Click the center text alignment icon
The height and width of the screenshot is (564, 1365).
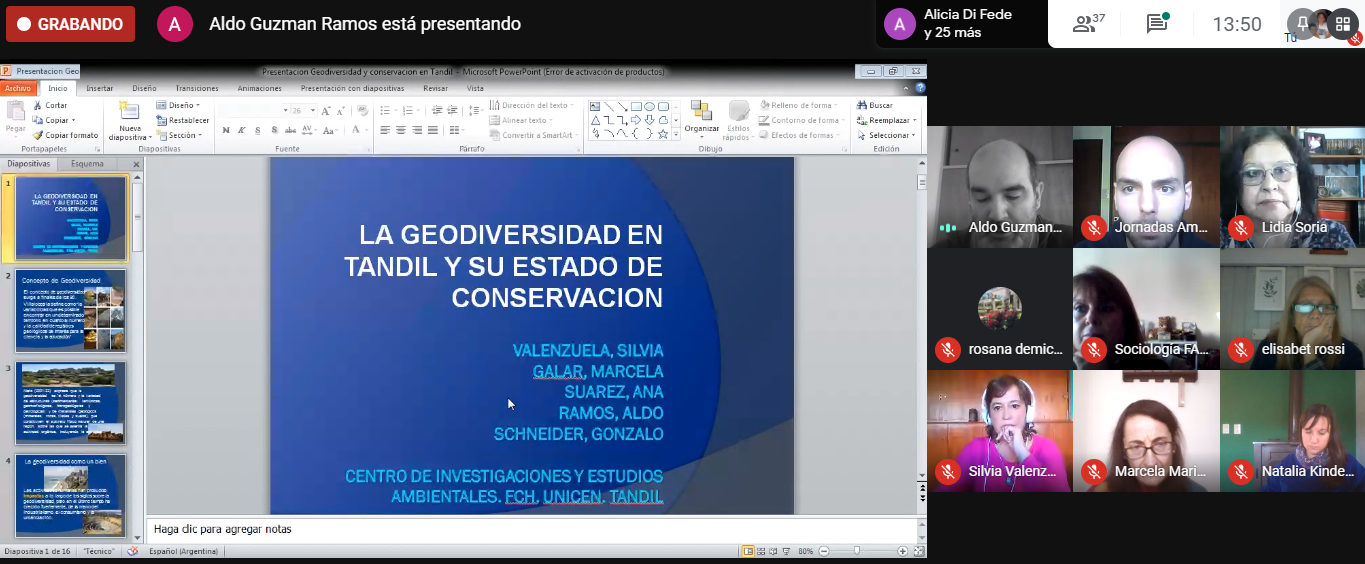pos(401,130)
